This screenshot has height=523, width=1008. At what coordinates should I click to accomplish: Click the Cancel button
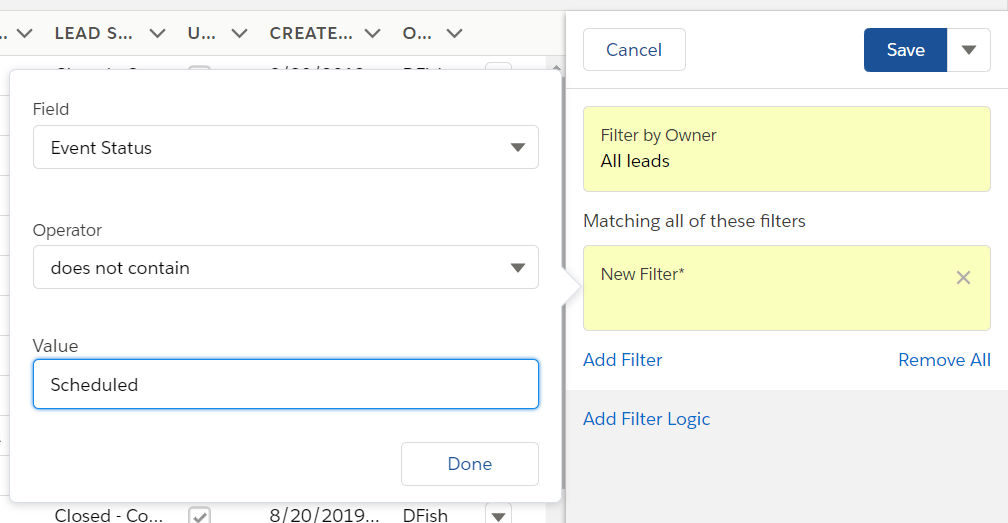pyautogui.click(x=634, y=50)
